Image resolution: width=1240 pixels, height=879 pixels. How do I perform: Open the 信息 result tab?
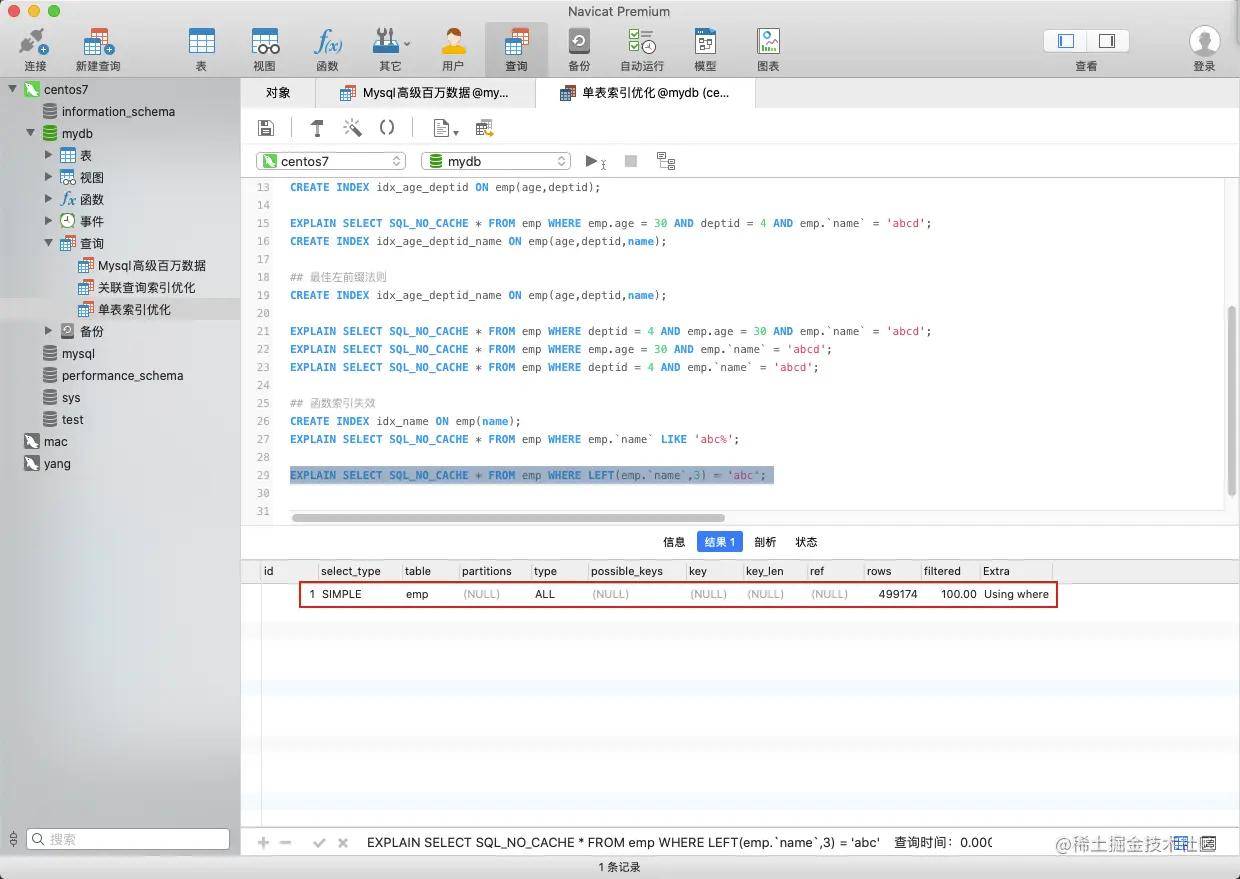pyautogui.click(x=674, y=542)
